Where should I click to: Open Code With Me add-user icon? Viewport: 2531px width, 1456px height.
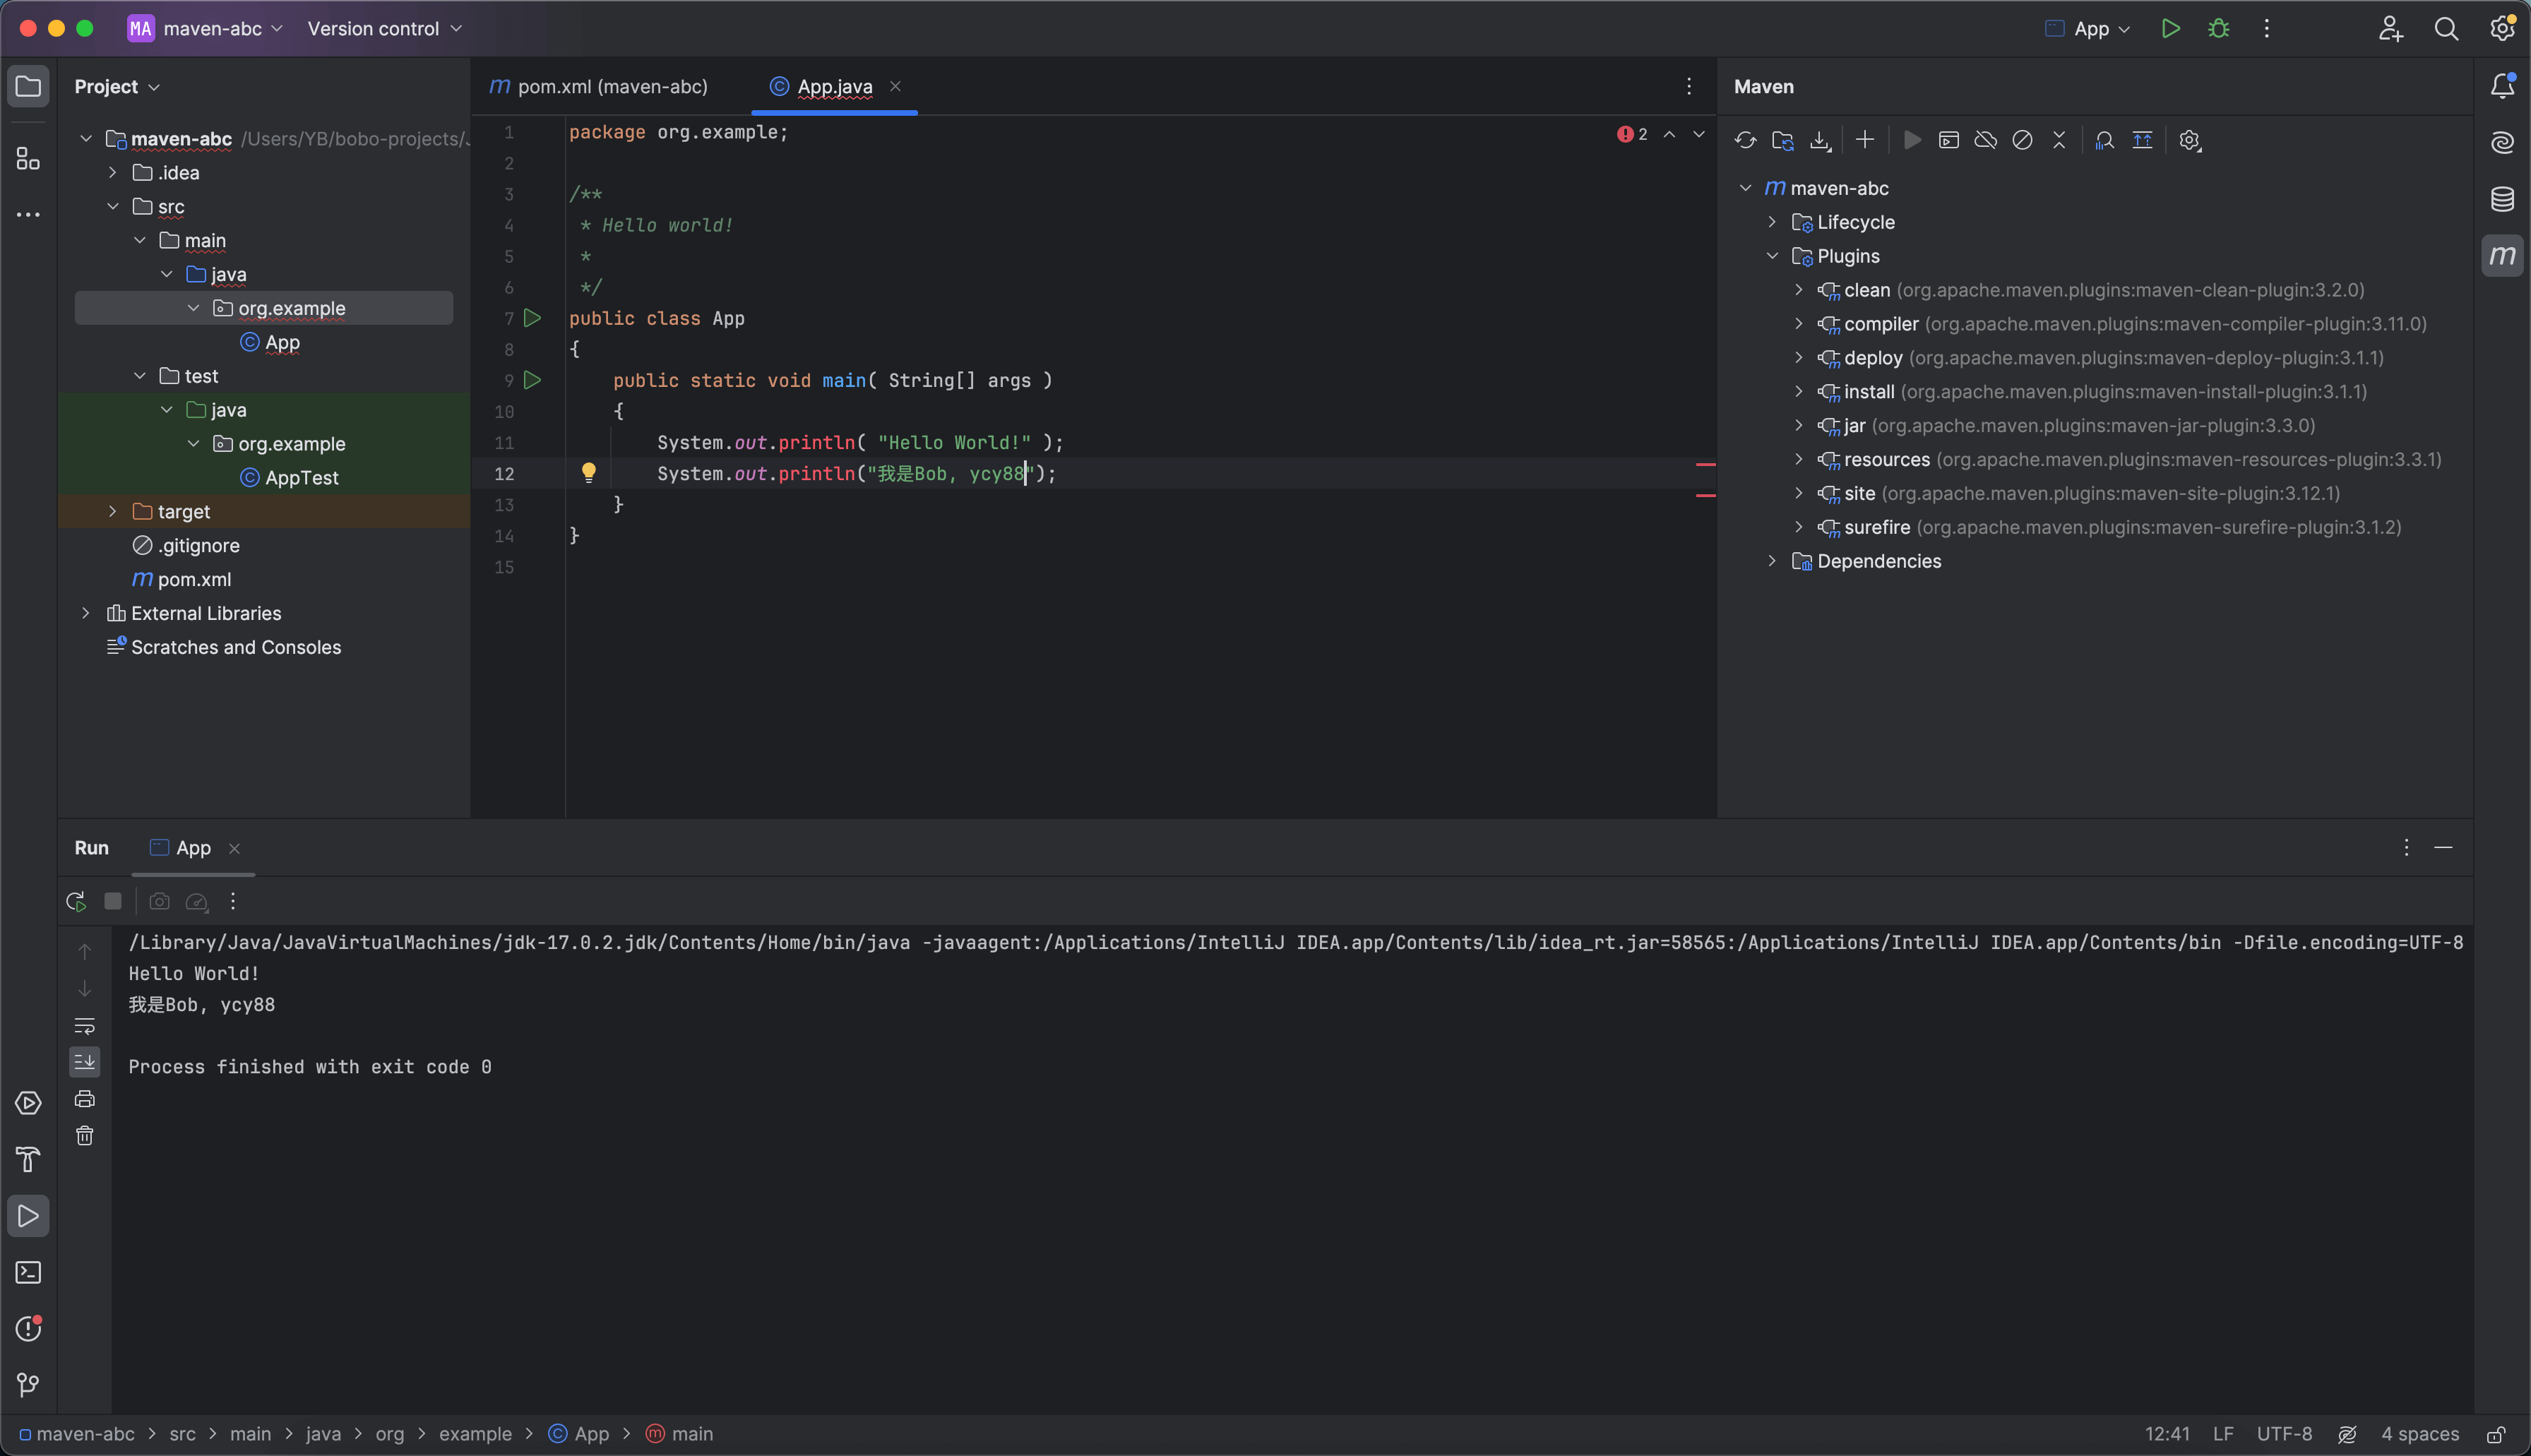click(x=2391, y=29)
